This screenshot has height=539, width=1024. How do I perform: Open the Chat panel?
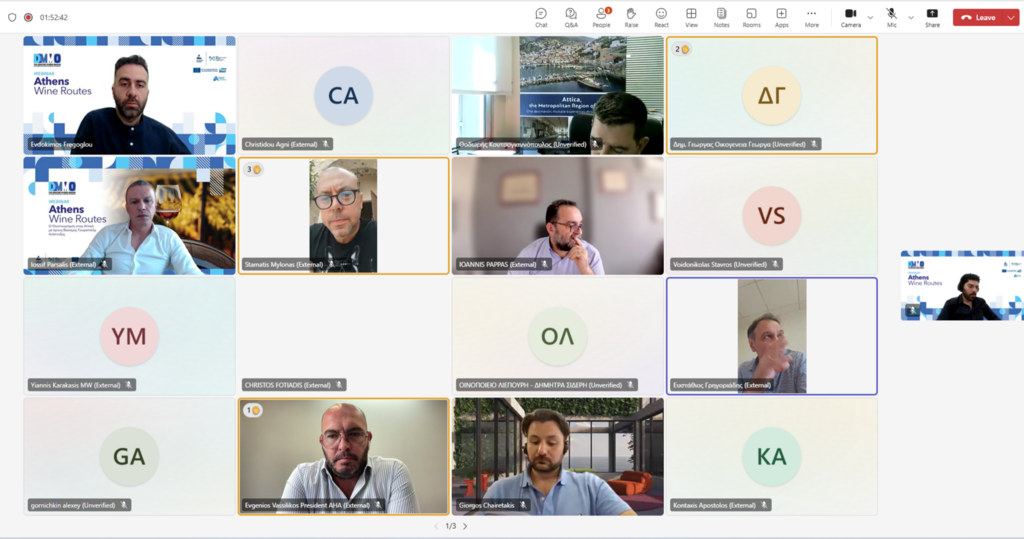(541, 18)
